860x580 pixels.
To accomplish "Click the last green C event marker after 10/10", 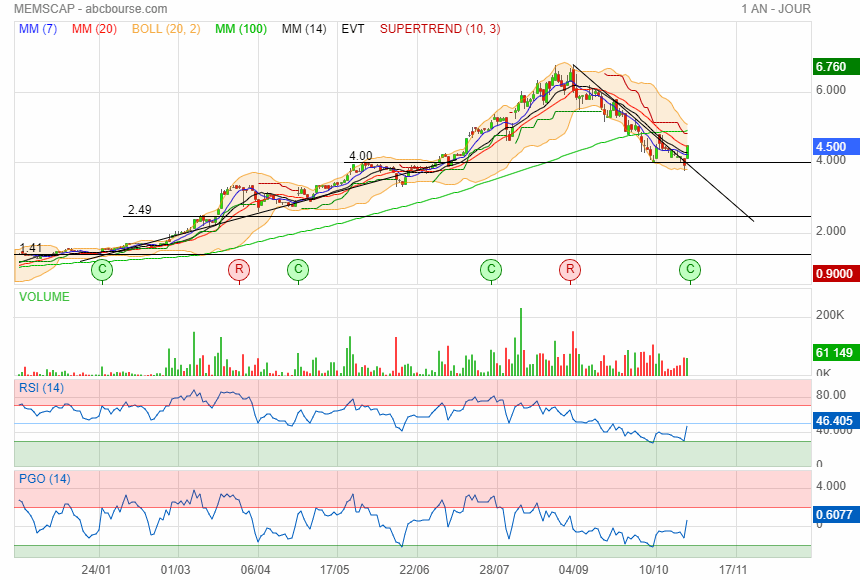I will coord(690,269).
